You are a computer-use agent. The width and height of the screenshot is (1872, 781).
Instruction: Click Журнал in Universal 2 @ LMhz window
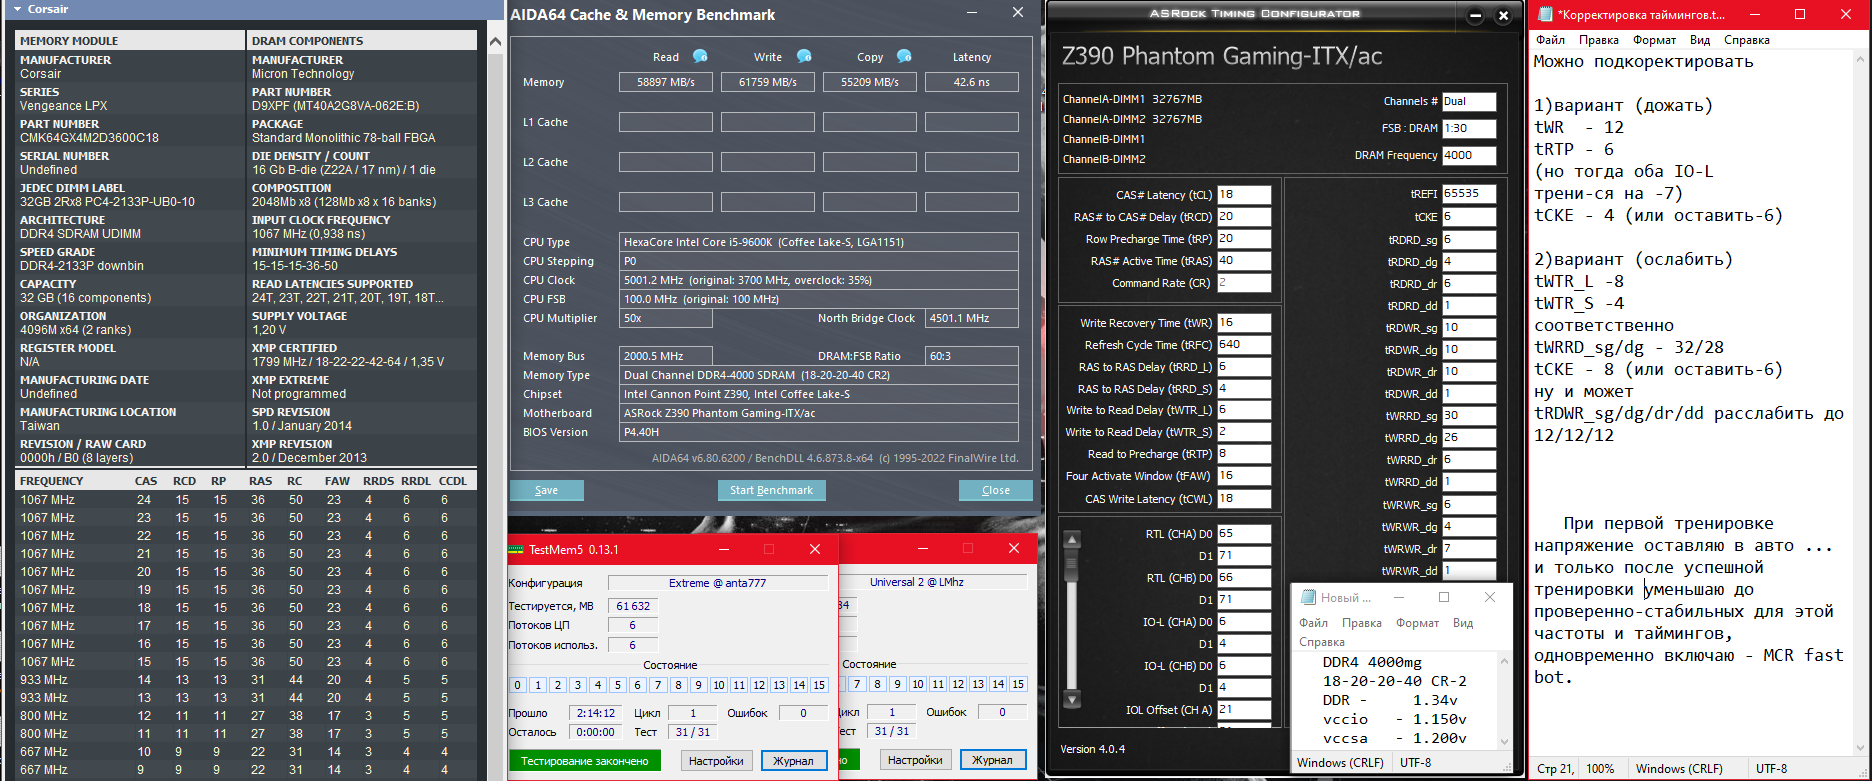tap(993, 760)
